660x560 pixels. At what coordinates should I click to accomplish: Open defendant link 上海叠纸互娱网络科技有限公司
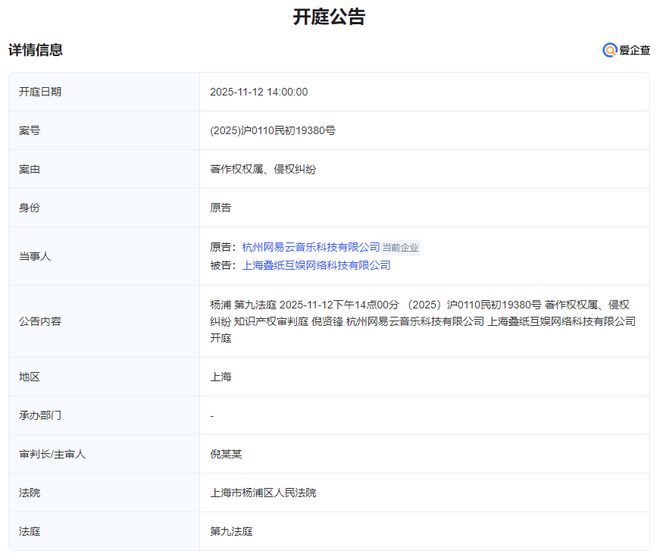tap(316, 265)
